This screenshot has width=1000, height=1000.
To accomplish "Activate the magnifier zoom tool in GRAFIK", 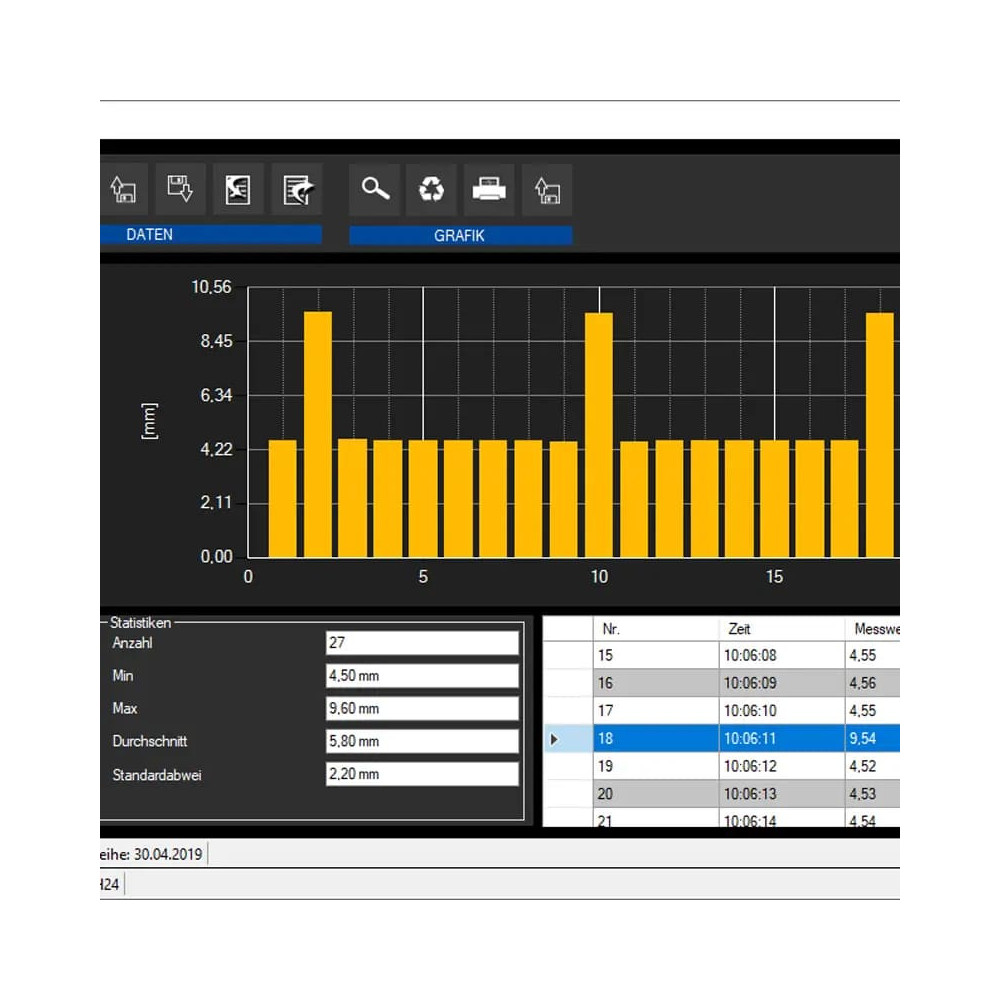I will [x=375, y=189].
